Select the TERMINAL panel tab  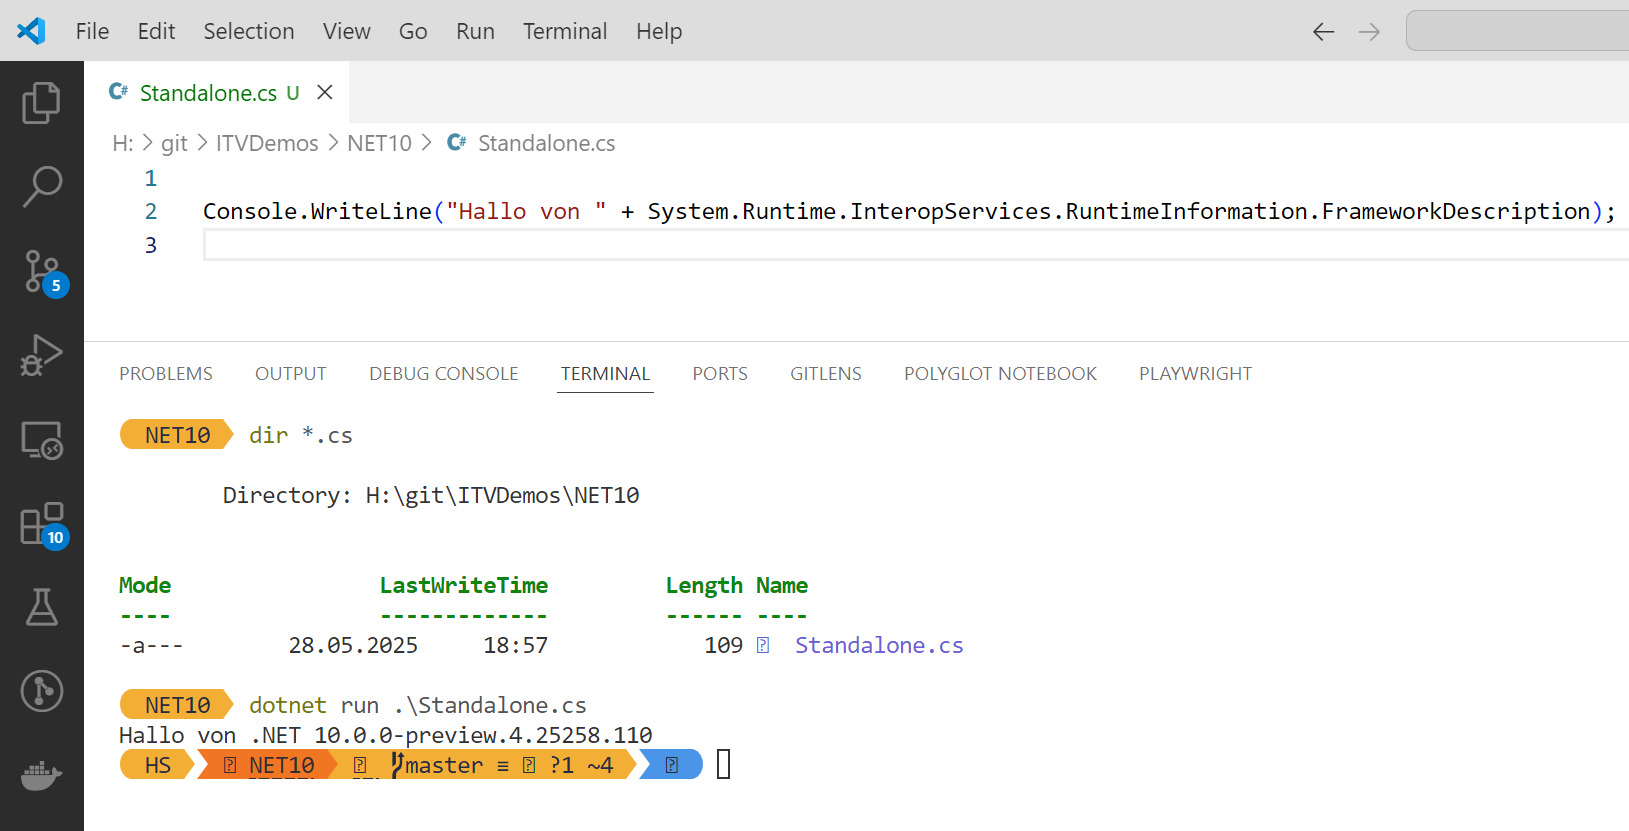pyautogui.click(x=605, y=373)
